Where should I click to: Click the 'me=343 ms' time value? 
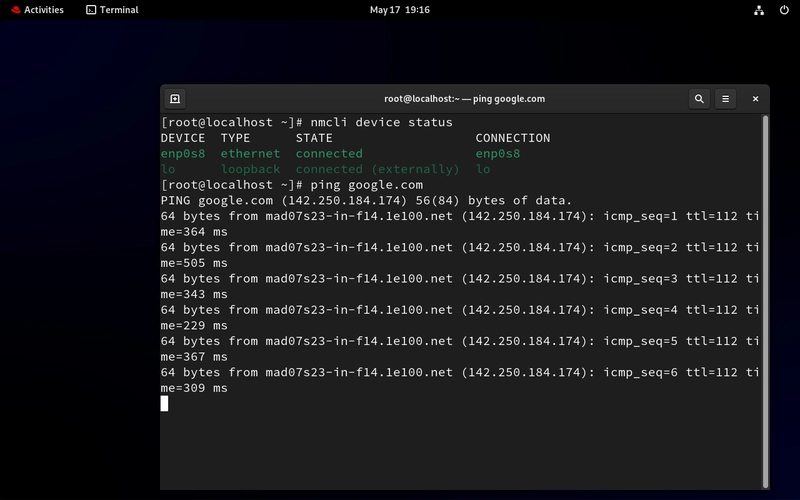coord(194,294)
